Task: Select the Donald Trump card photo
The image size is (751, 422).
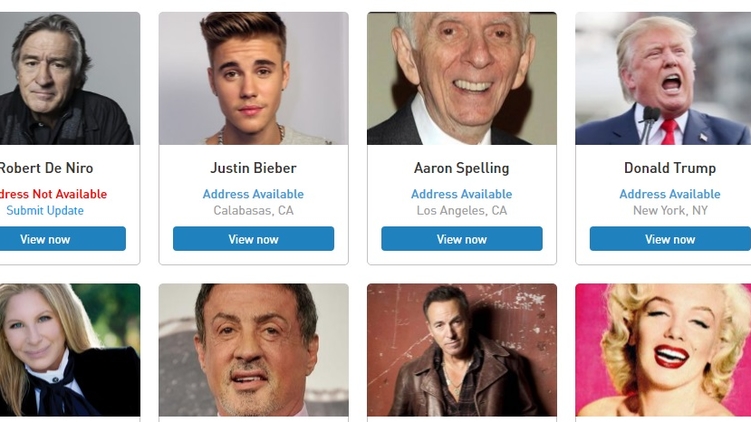Action: 663,78
